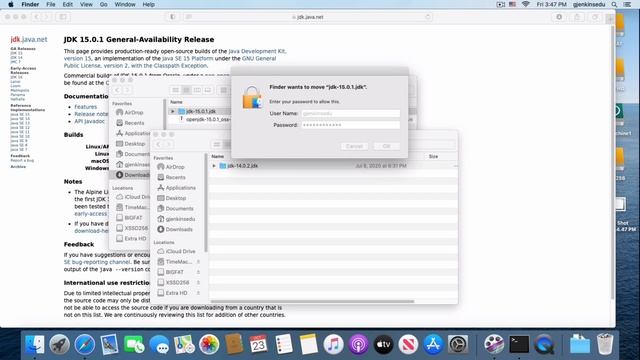This screenshot has height=360, width=640.
Task: Click Safari Share toolbar button
Action: (x=577, y=17)
